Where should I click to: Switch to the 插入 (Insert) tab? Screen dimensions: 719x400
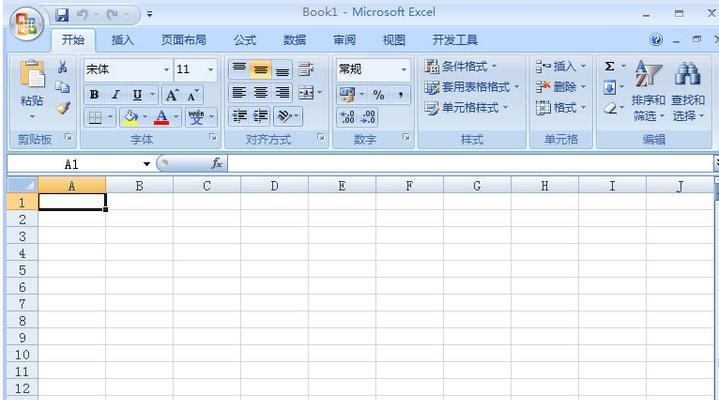[x=122, y=40]
